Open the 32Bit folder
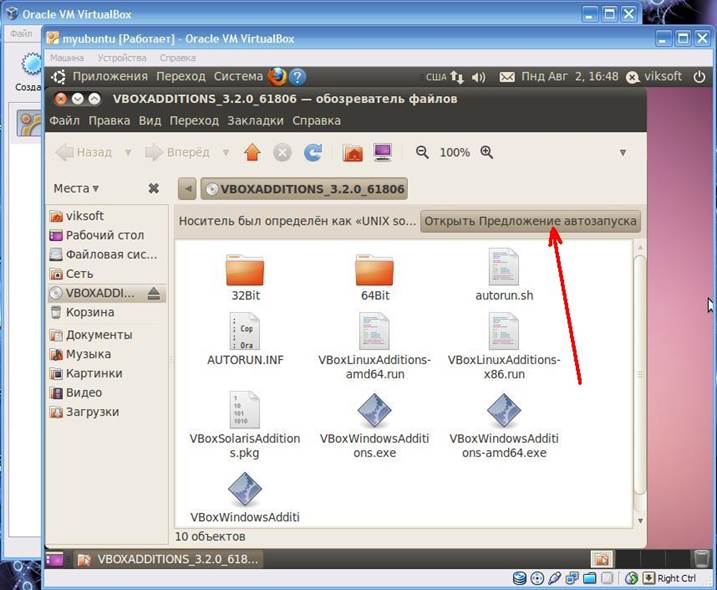The image size is (717, 590). coord(245,277)
